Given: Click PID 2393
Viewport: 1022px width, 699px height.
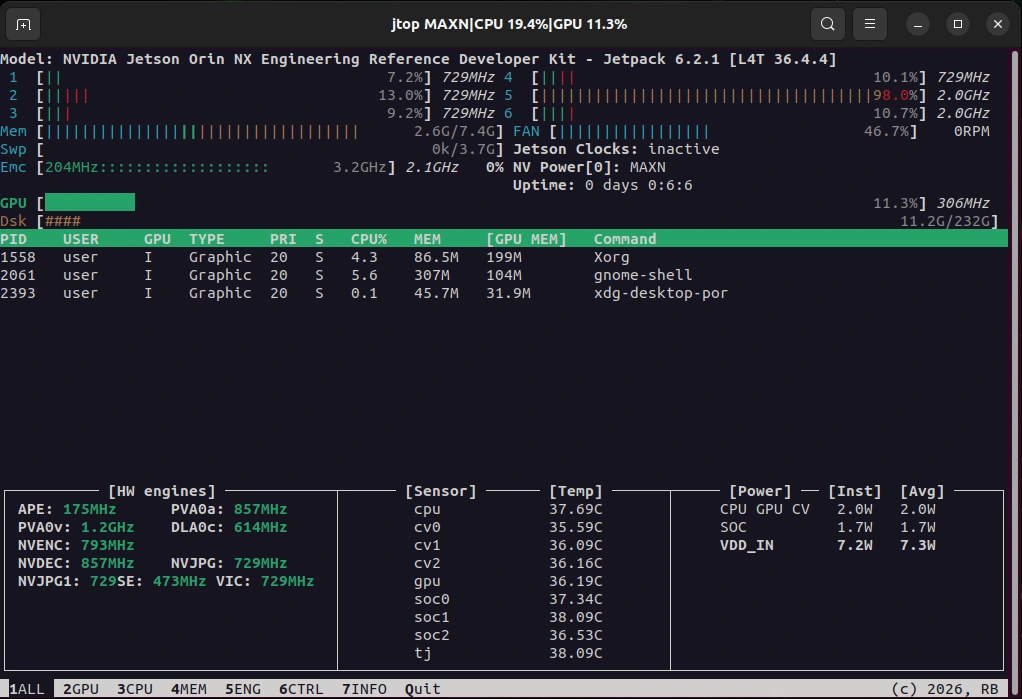Looking at the screenshot, I should (x=18, y=293).
